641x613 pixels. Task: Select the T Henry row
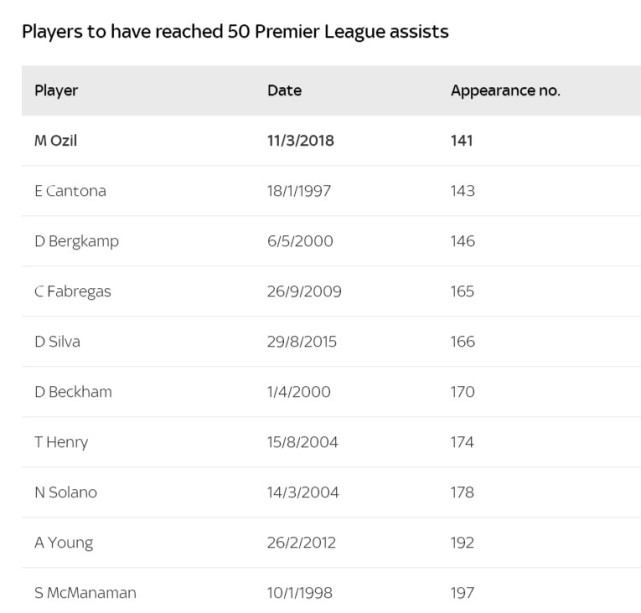tap(331, 442)
